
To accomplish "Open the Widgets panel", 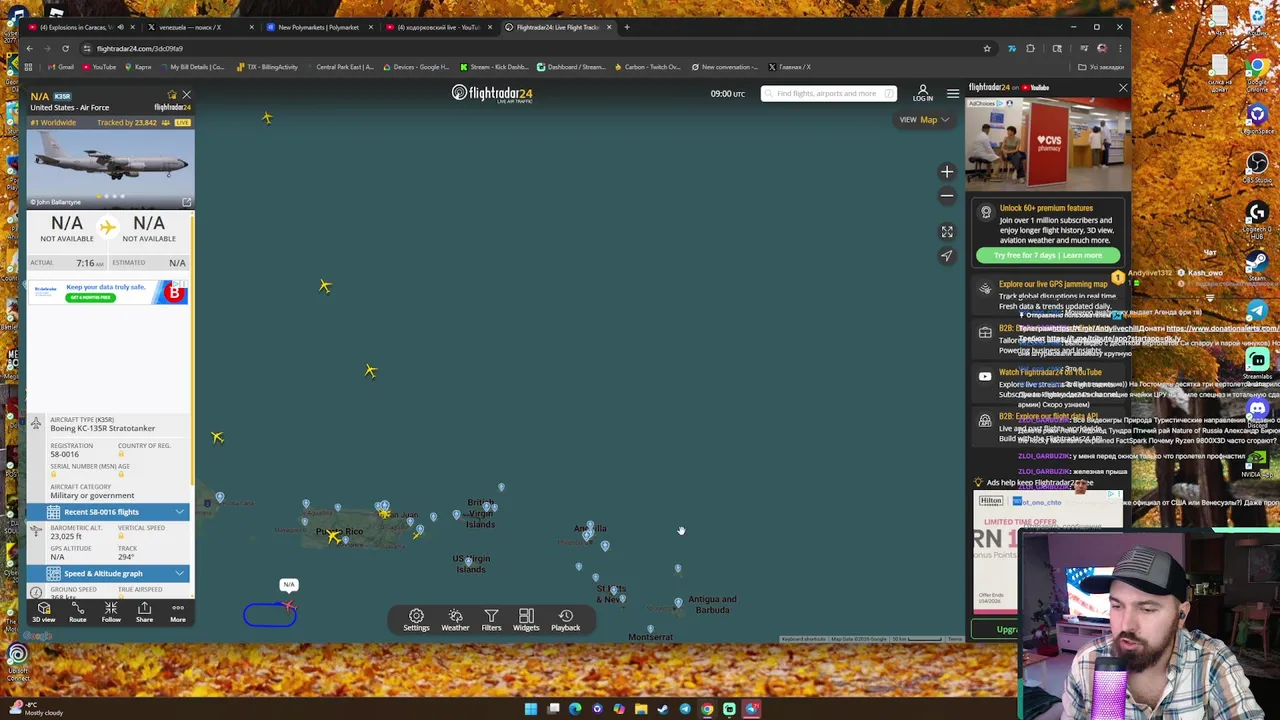I will pos(526,620).
